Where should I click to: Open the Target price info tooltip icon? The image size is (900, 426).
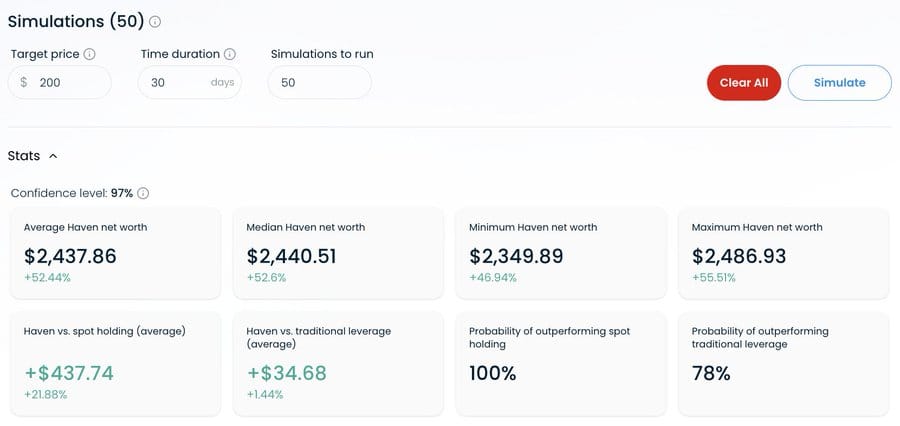pyautogui.click(x=90, y=54)
